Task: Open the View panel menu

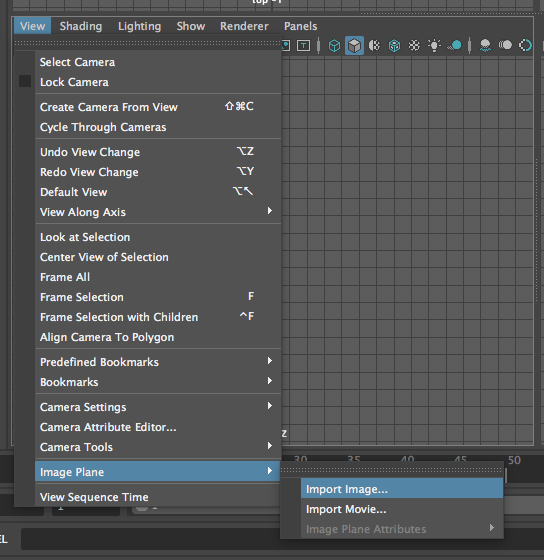Action: pos(33,26)
